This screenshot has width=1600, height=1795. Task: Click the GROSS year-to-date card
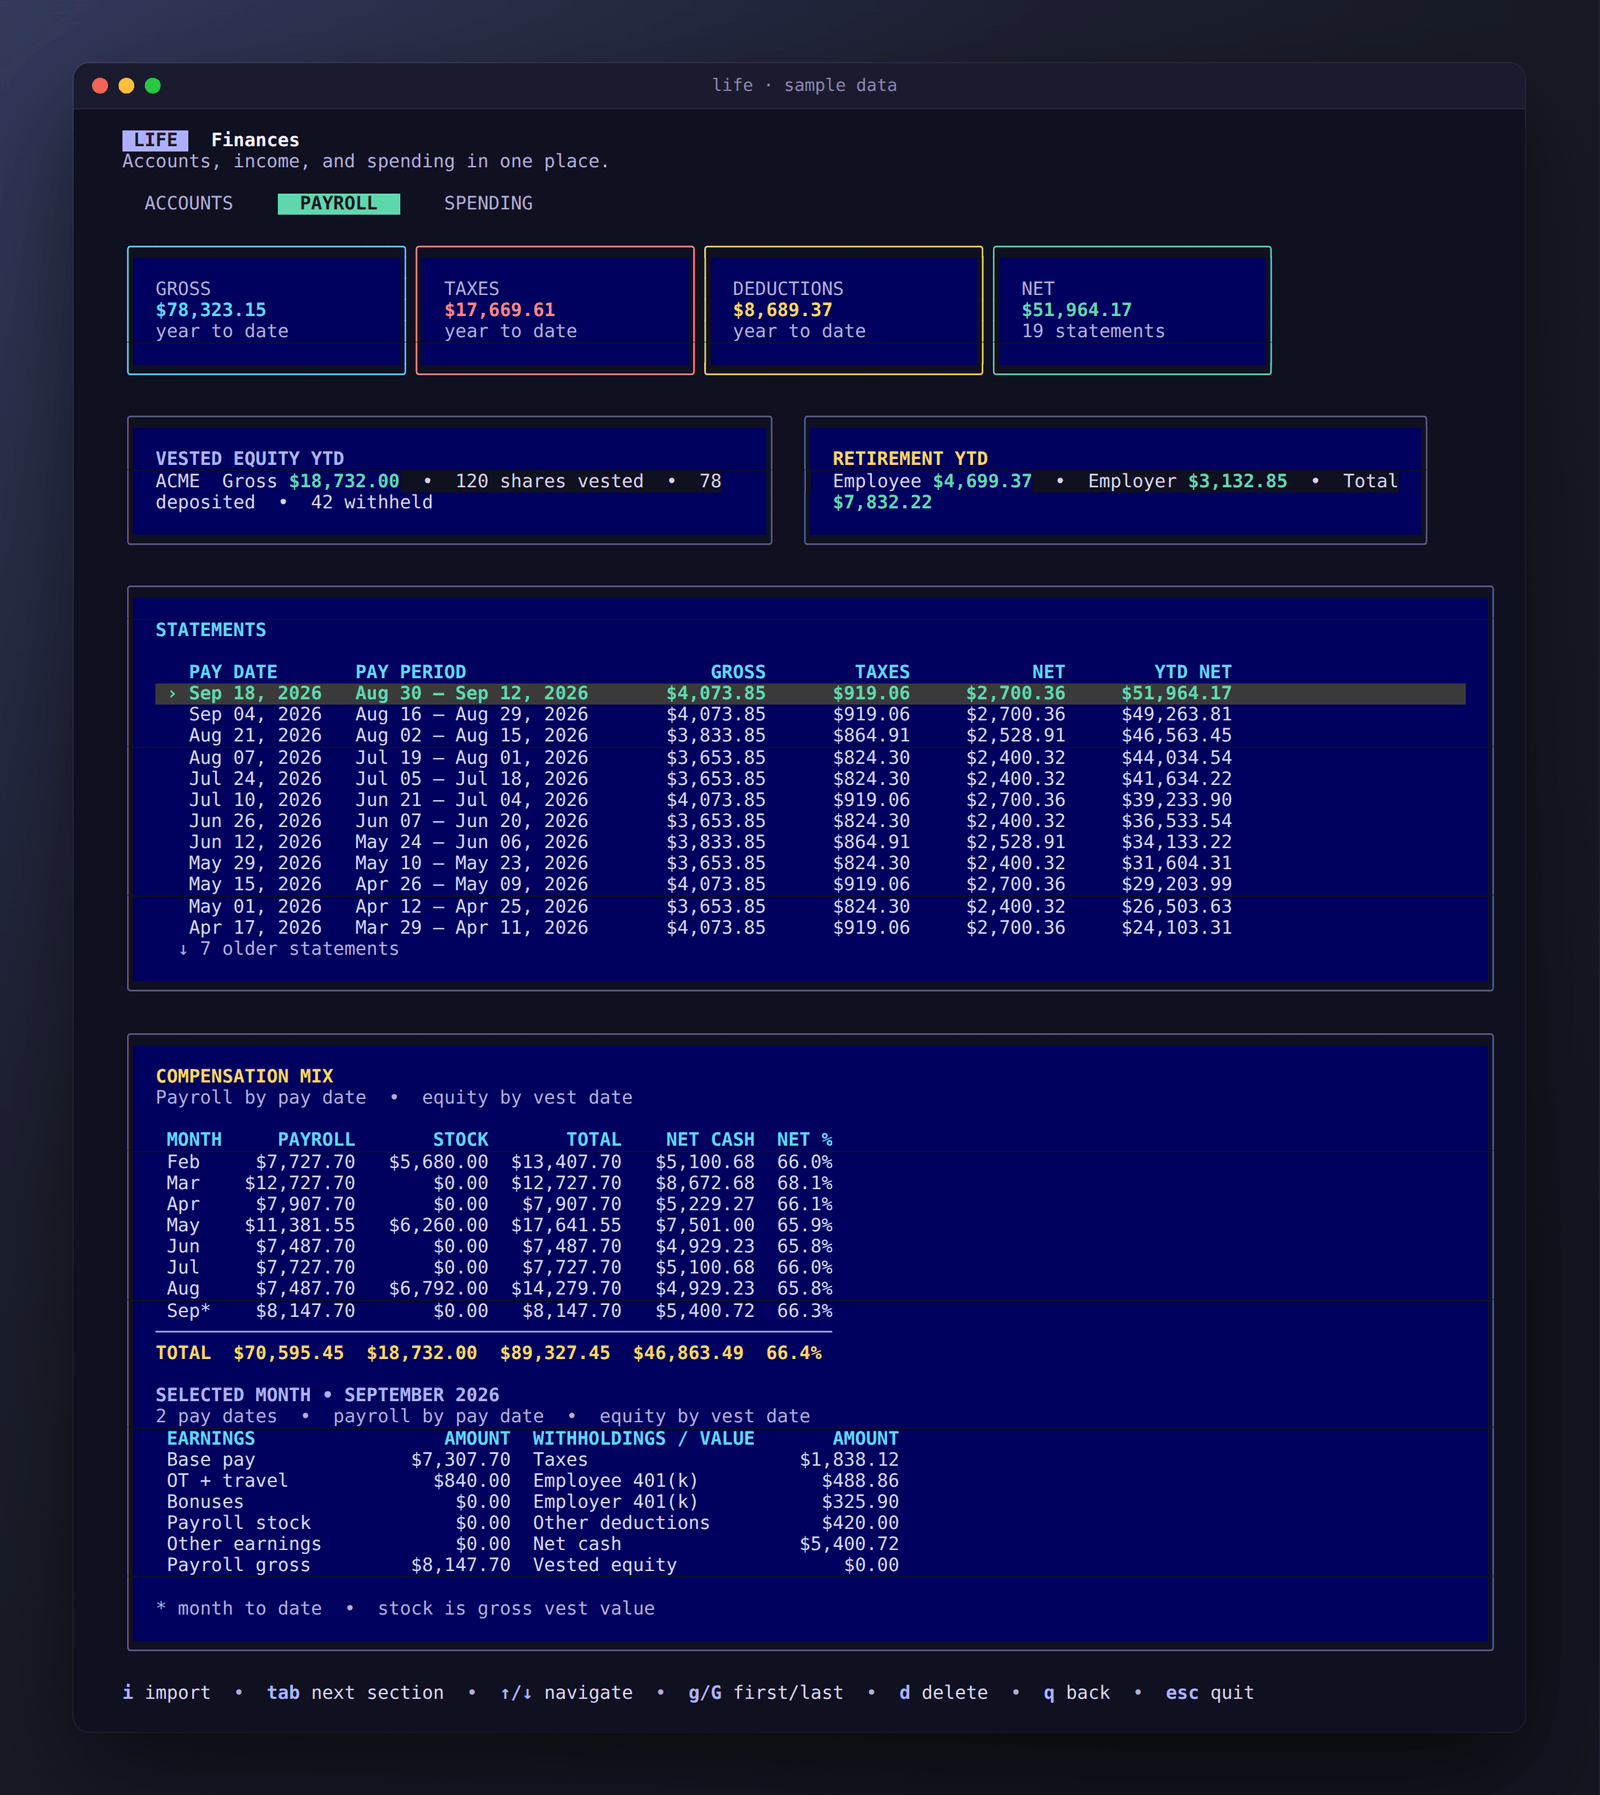pos(266,310)
